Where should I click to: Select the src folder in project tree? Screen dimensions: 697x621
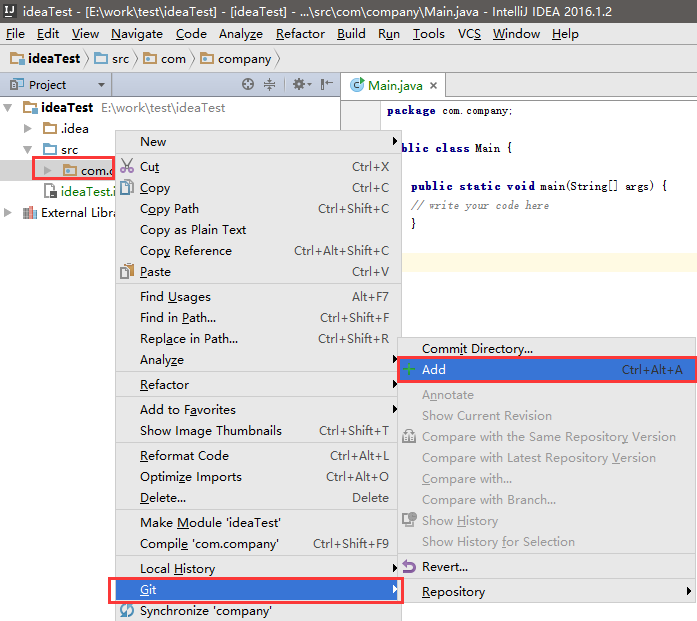[x=69, y=149]
